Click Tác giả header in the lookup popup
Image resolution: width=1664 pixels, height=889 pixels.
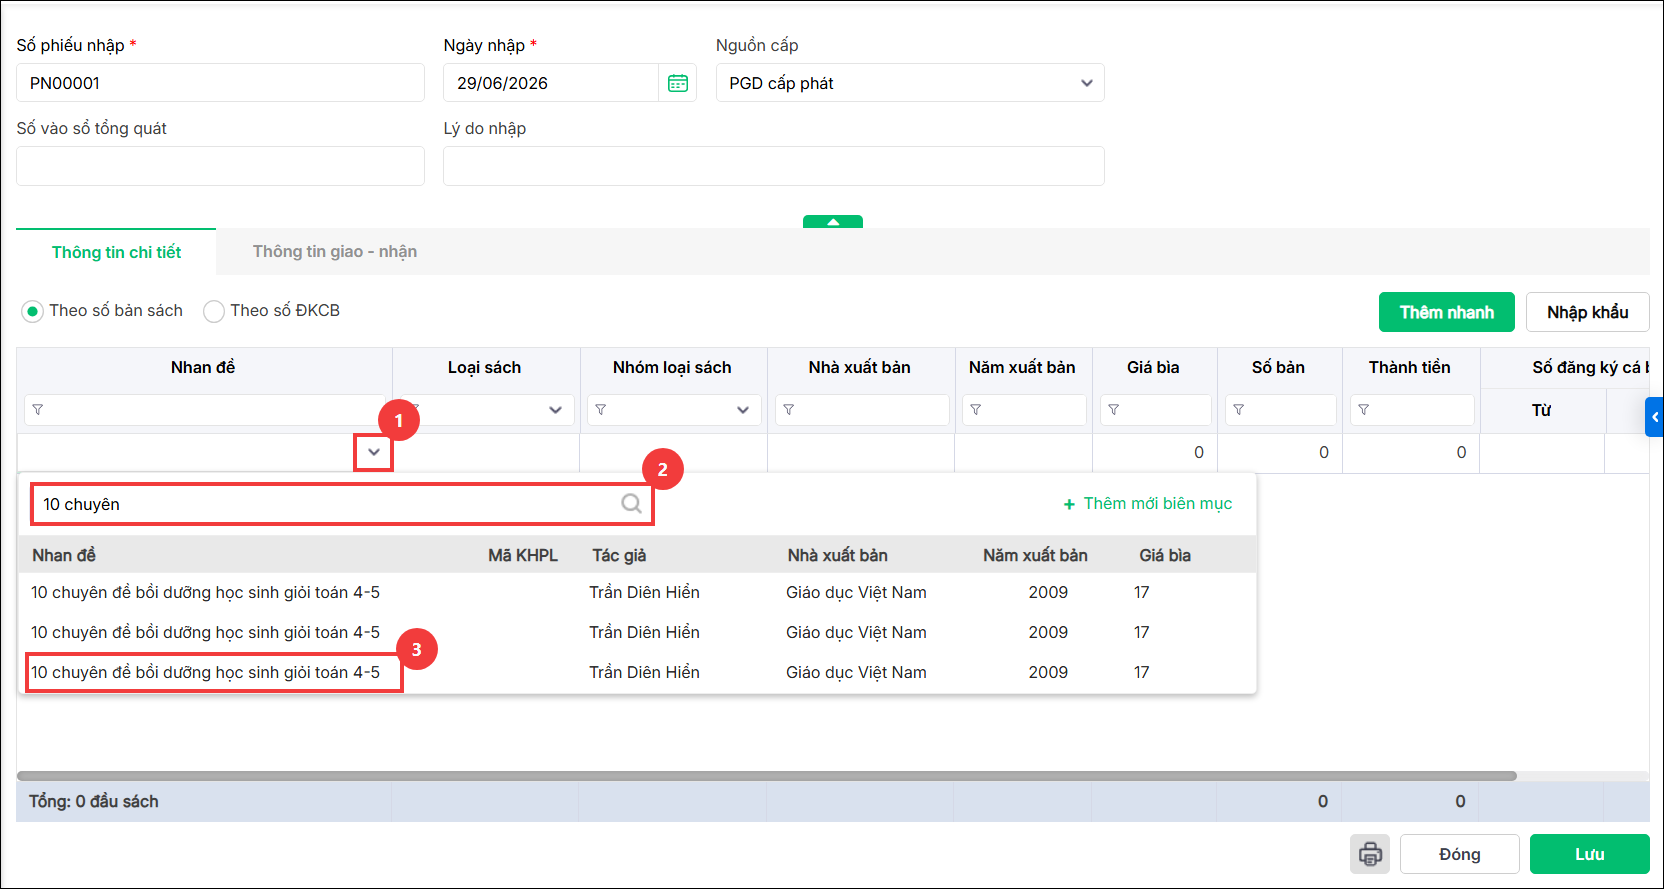pos(619,556)
